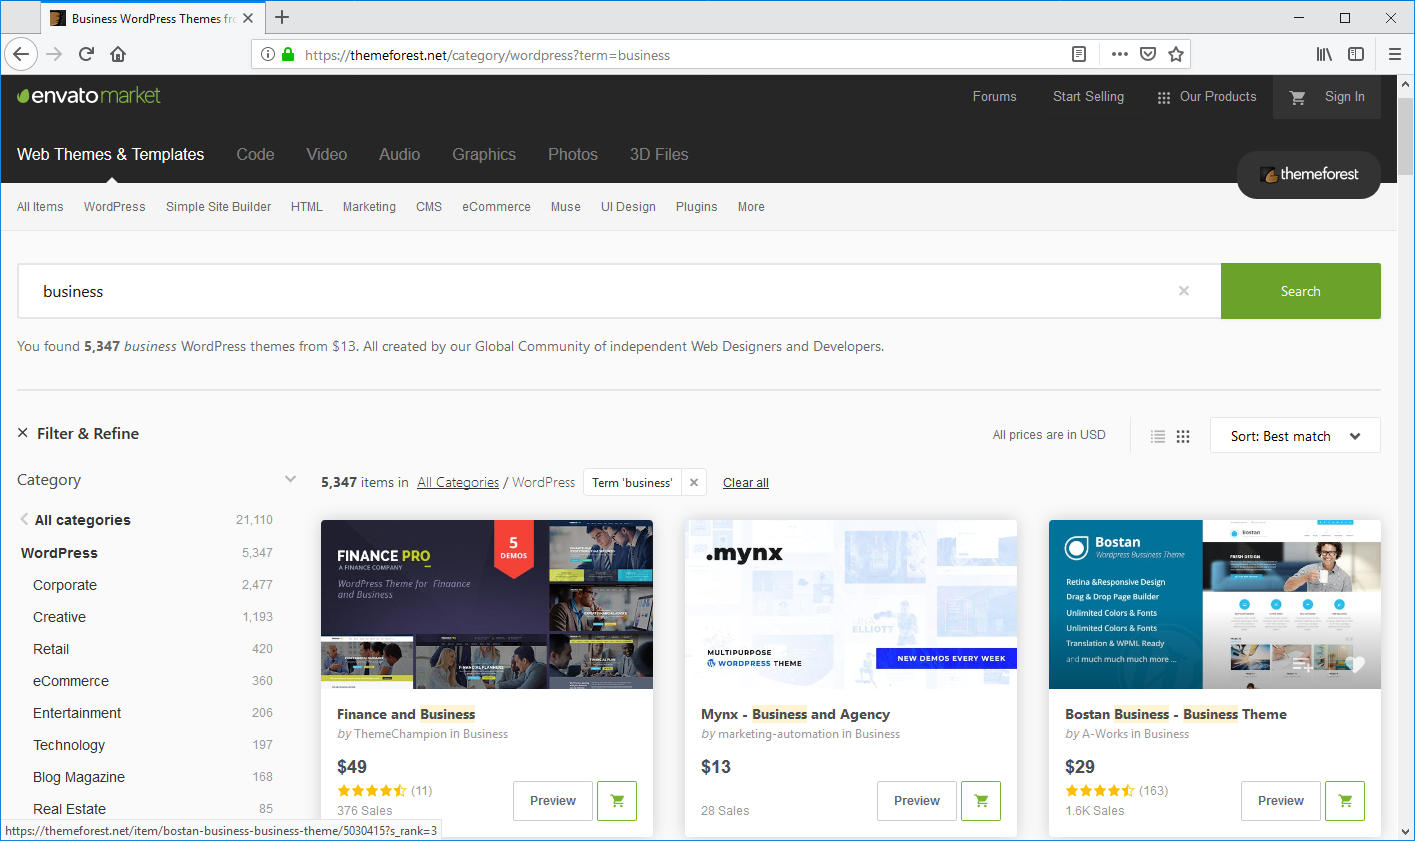Close the Filter & Refine panel
Screen dimensions: 1415x841
click(x=23, y=433)
